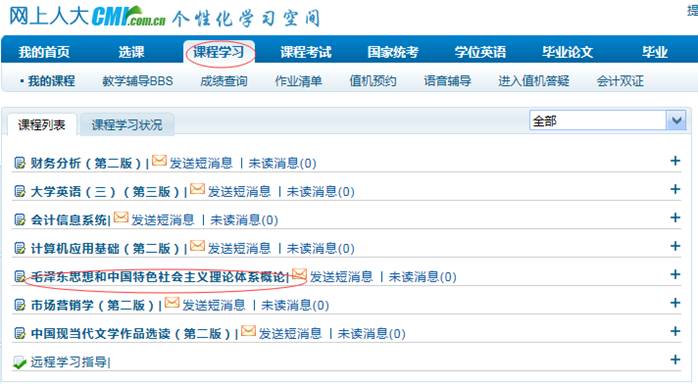Image resolution: width=698 pixels, height=384 pixels.
Task: Click the envelope icon for 财务分析 course
Action: (159, 161)
